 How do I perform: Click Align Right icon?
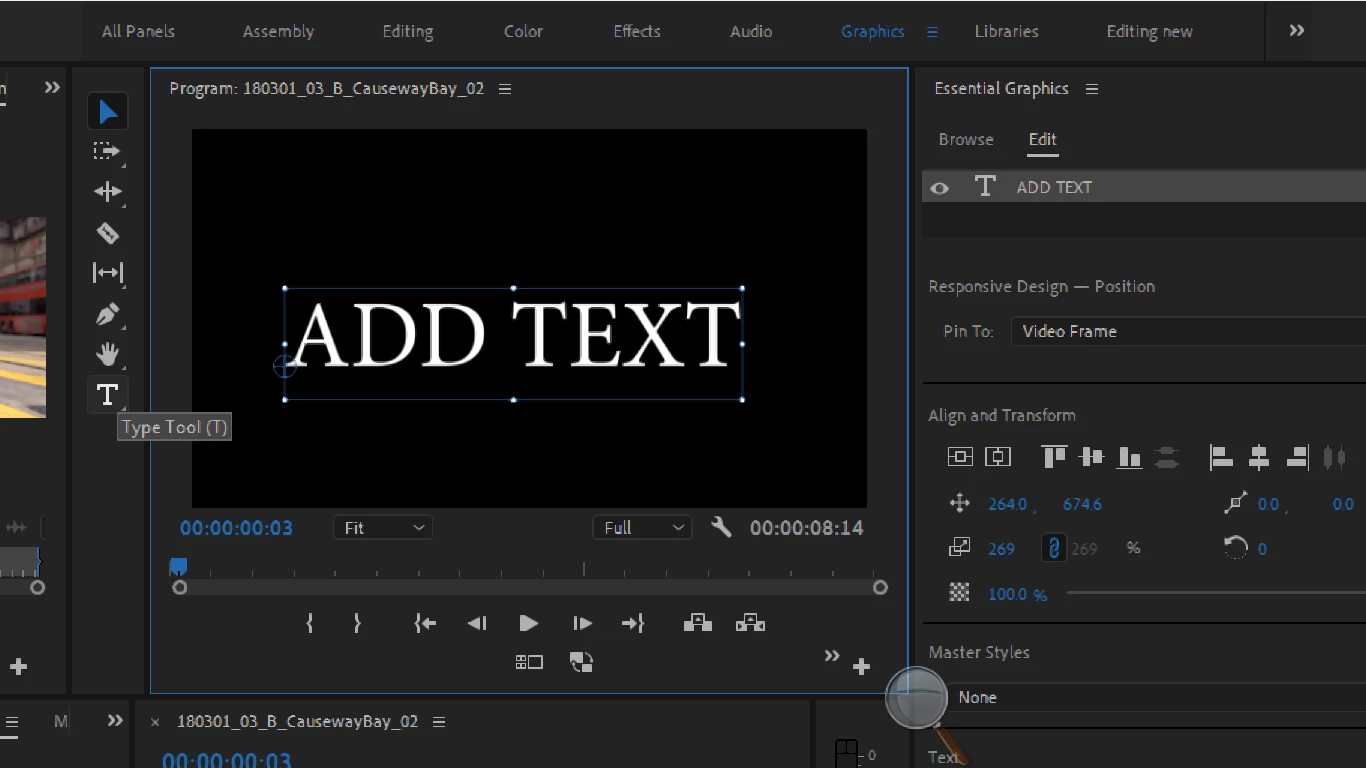coord(1297,457)
